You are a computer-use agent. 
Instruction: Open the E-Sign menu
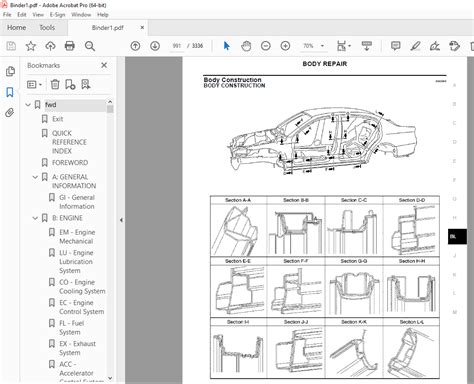(58, 15)
